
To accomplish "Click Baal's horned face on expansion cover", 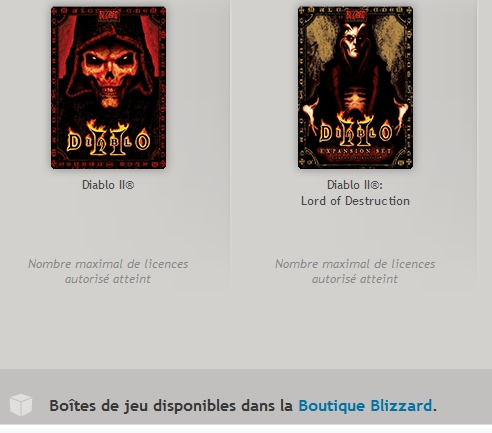I will 354,40.
